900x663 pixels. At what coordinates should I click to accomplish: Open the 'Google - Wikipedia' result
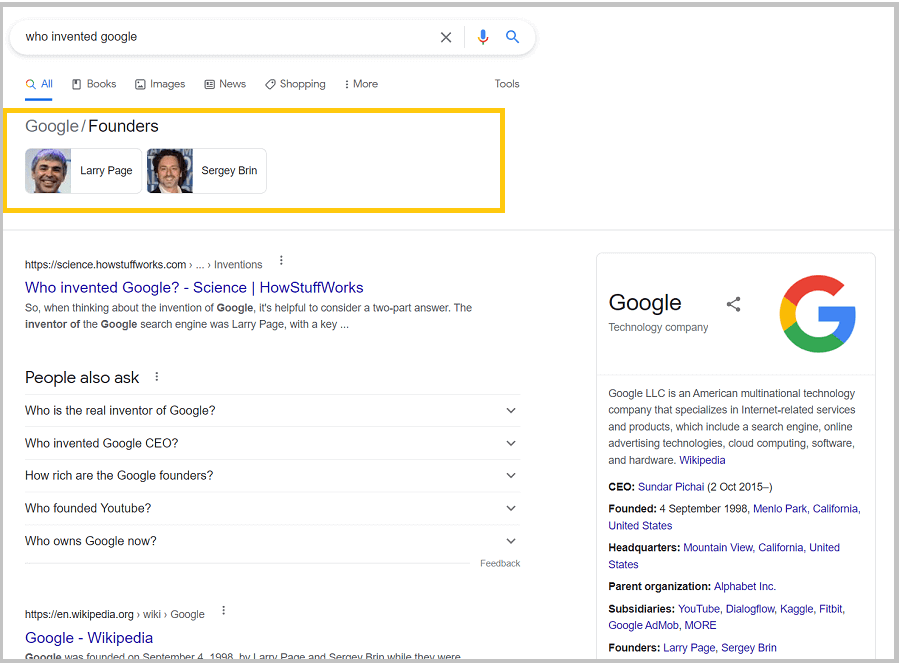pyautogui.click(x=89, y=638)
